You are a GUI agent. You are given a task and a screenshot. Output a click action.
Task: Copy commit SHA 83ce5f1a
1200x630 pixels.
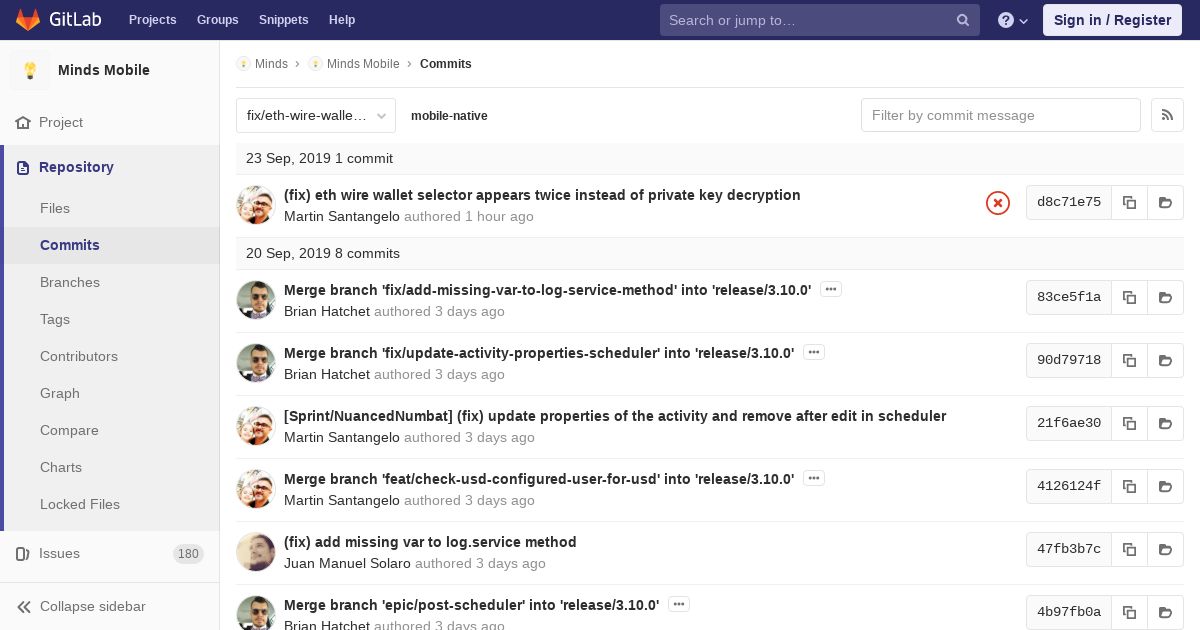pos(1129,297)
